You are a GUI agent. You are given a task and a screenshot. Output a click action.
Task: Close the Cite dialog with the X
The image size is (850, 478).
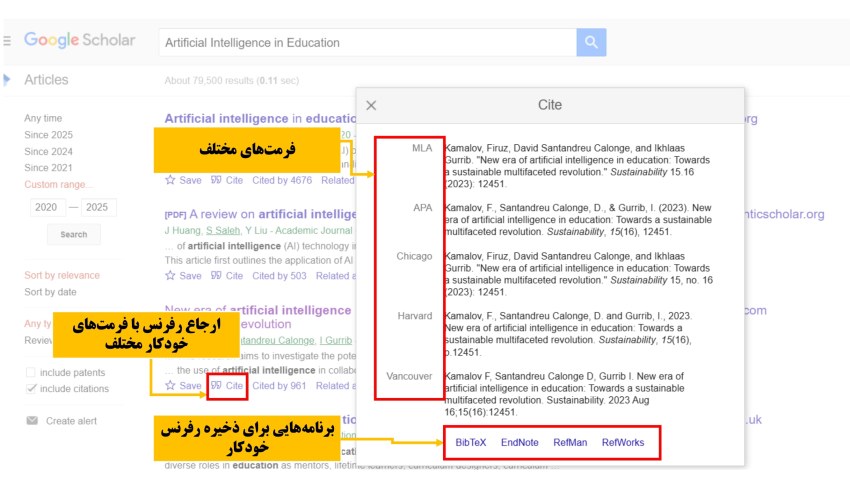(371, 105)
